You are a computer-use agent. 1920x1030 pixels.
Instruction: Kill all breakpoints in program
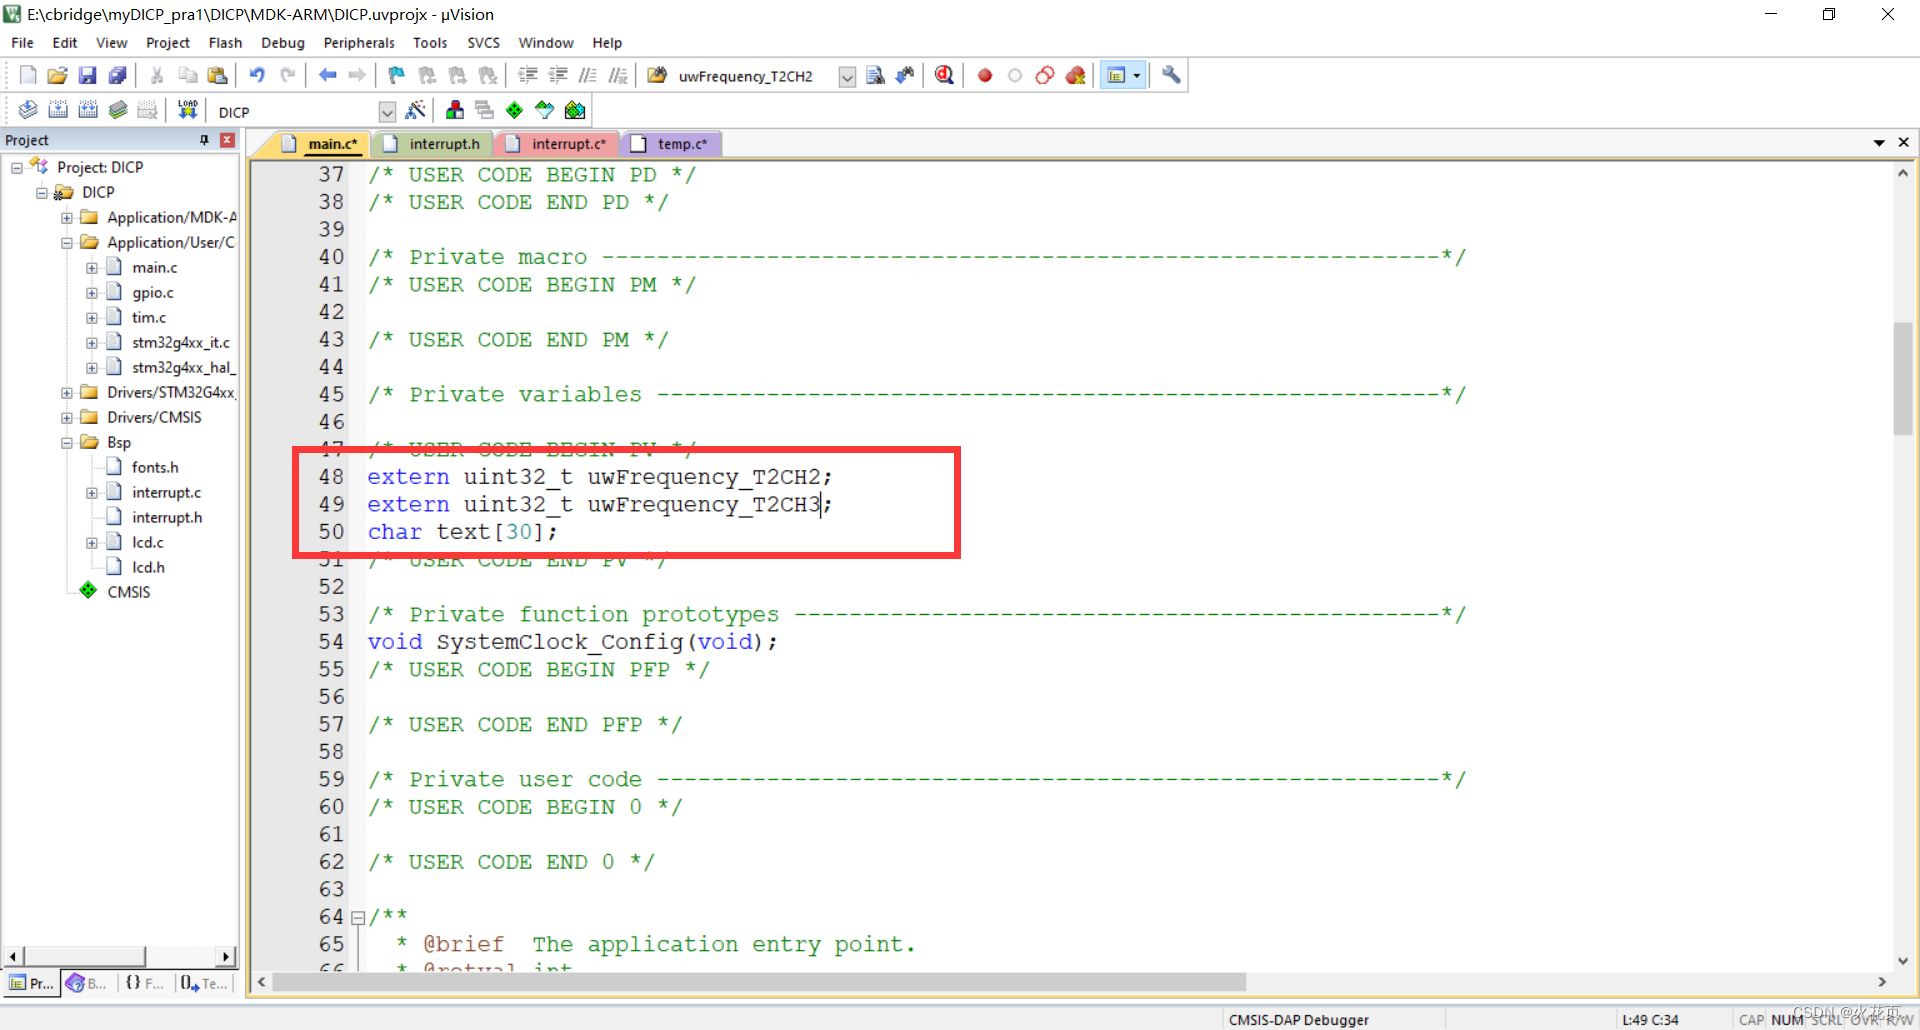[1076, 74]
